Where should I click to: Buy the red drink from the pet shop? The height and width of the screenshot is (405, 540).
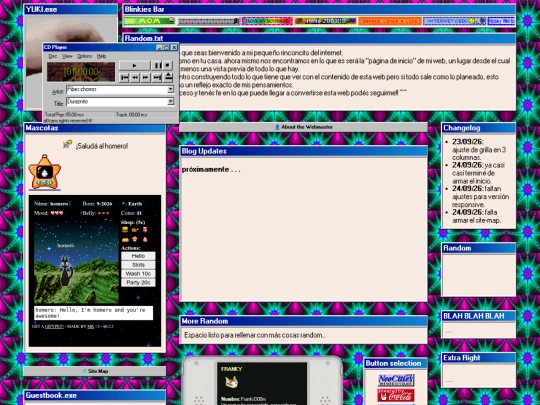pos(145,230)
